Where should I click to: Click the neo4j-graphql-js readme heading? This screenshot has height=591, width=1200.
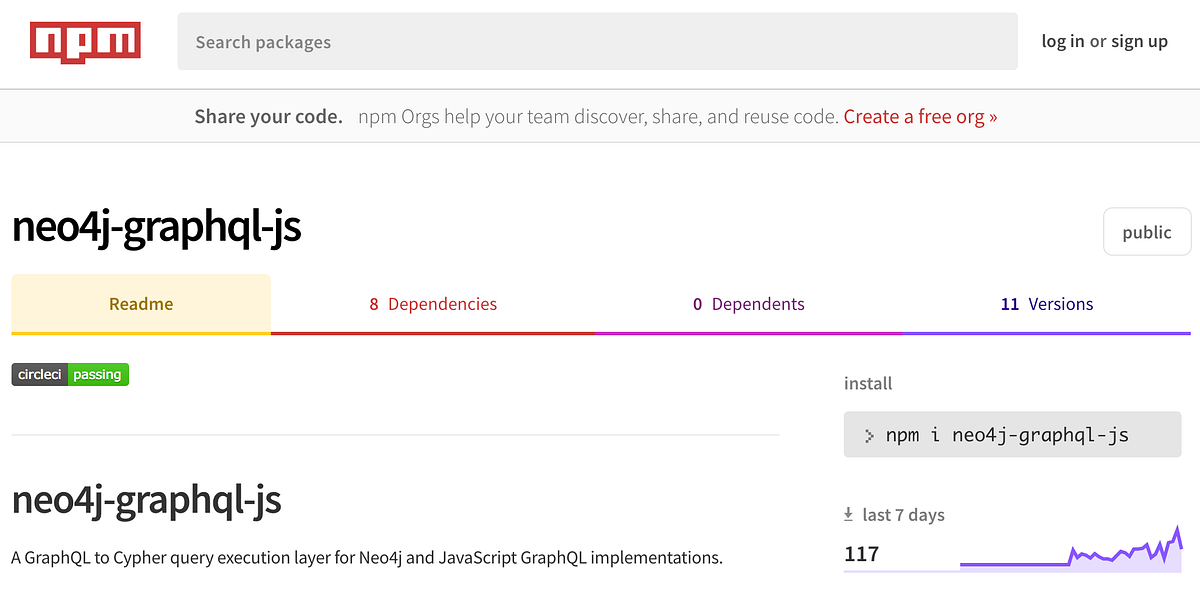click(x=146, y=500)
